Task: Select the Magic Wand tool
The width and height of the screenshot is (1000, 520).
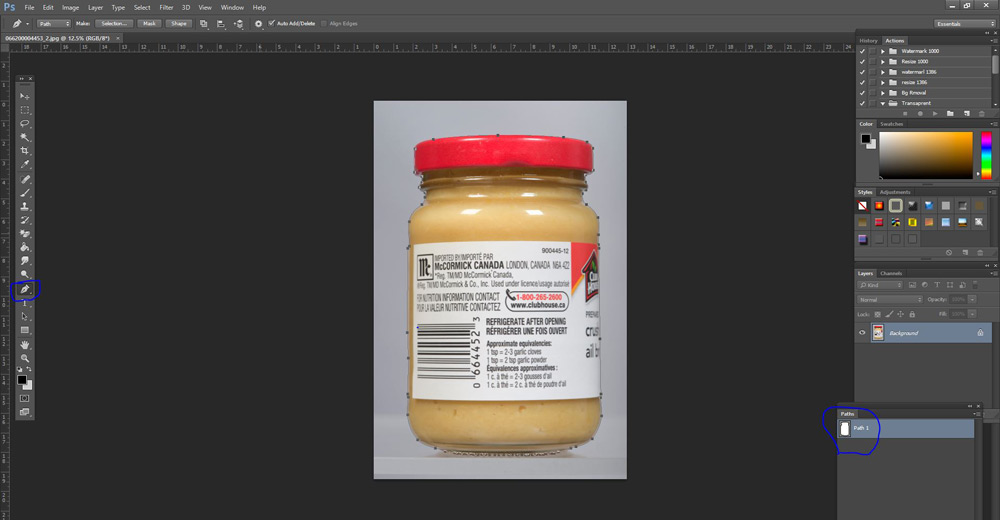Action: pos(25,138)
